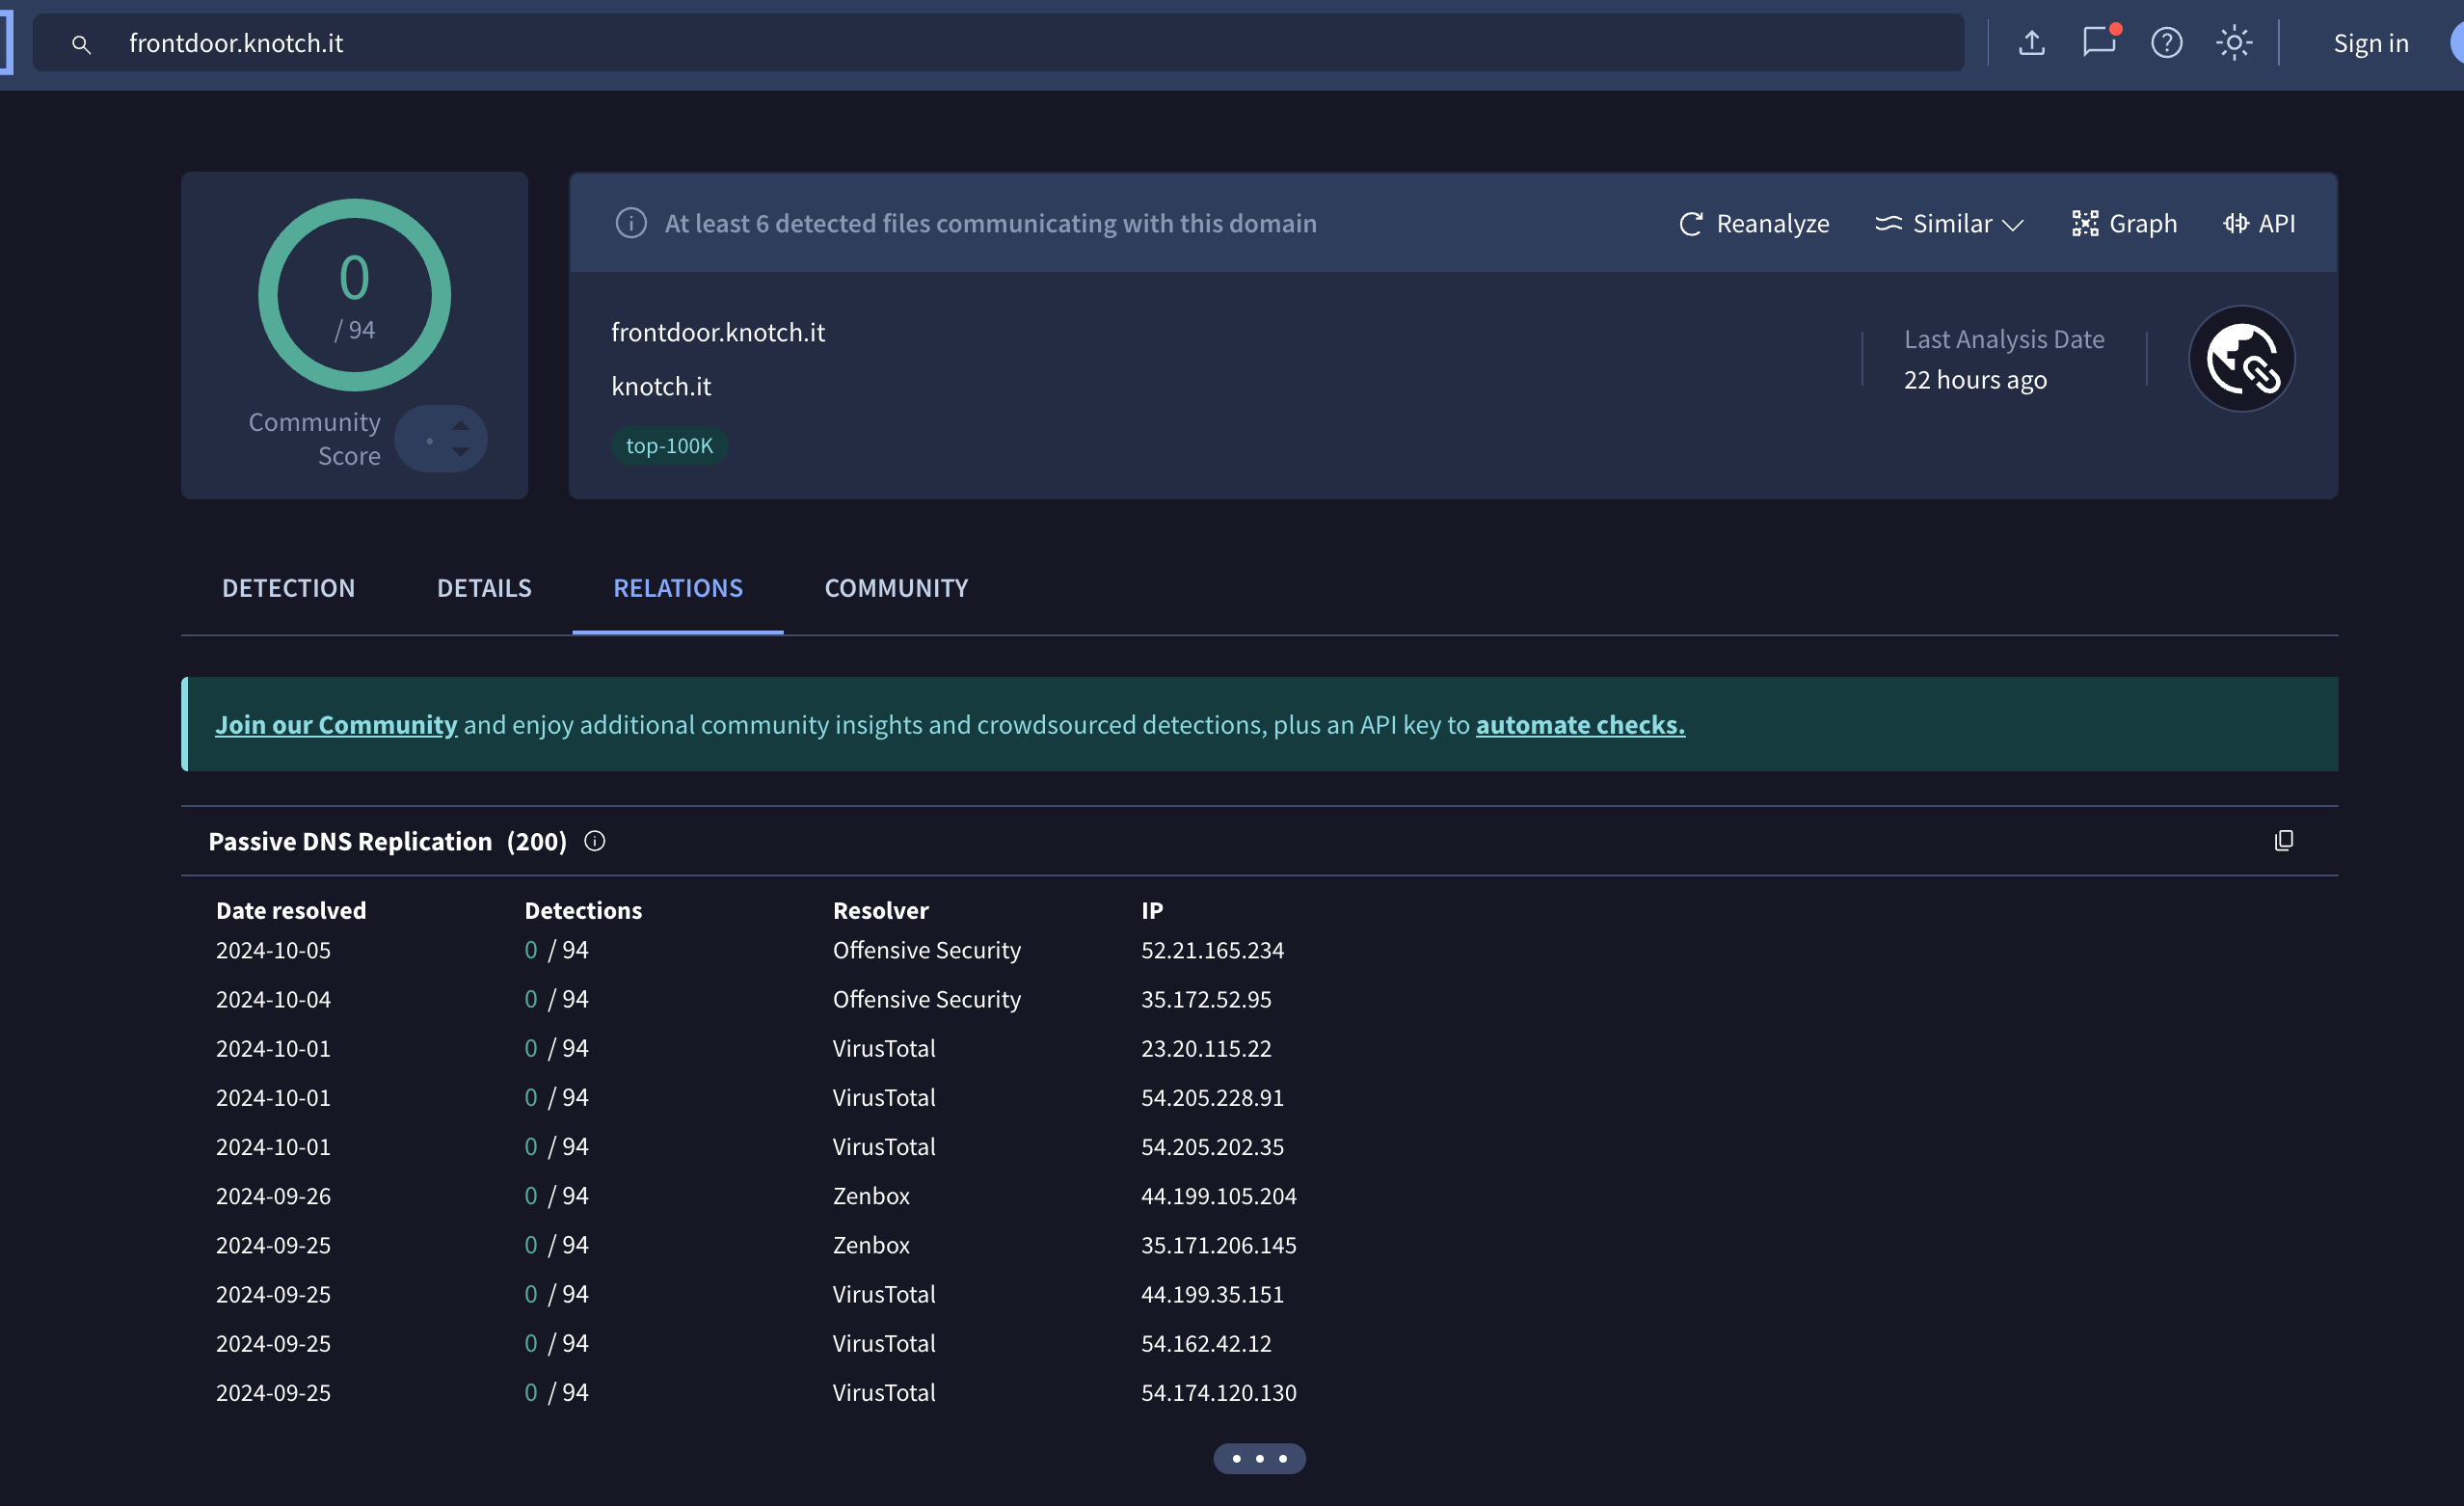
Task: Toggle the light/dark theme sun icon
Action: pos(2233,43)
